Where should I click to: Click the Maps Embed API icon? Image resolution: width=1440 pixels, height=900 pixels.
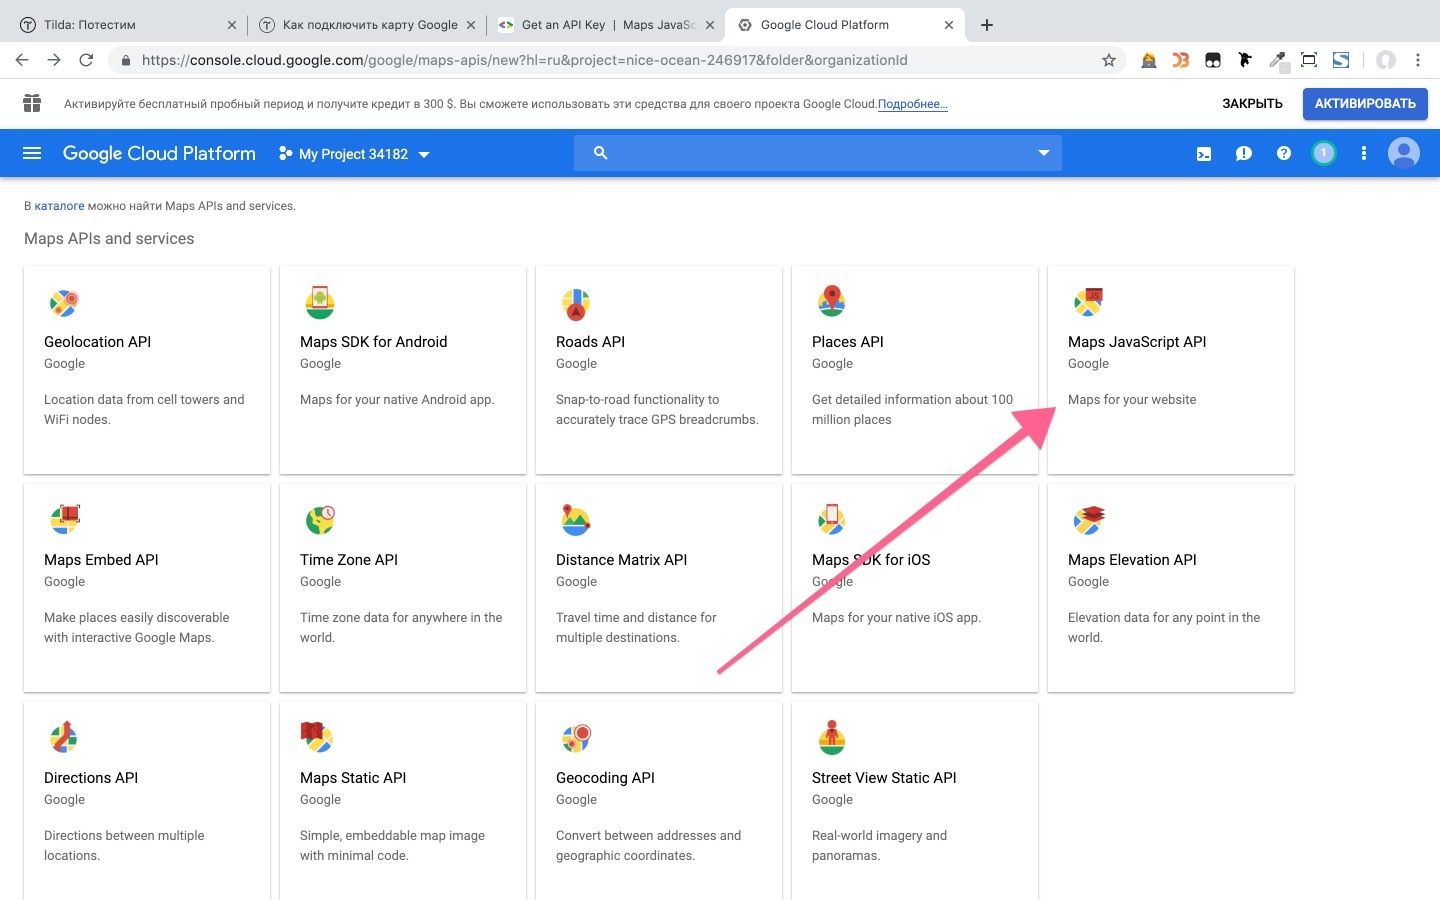64,520
